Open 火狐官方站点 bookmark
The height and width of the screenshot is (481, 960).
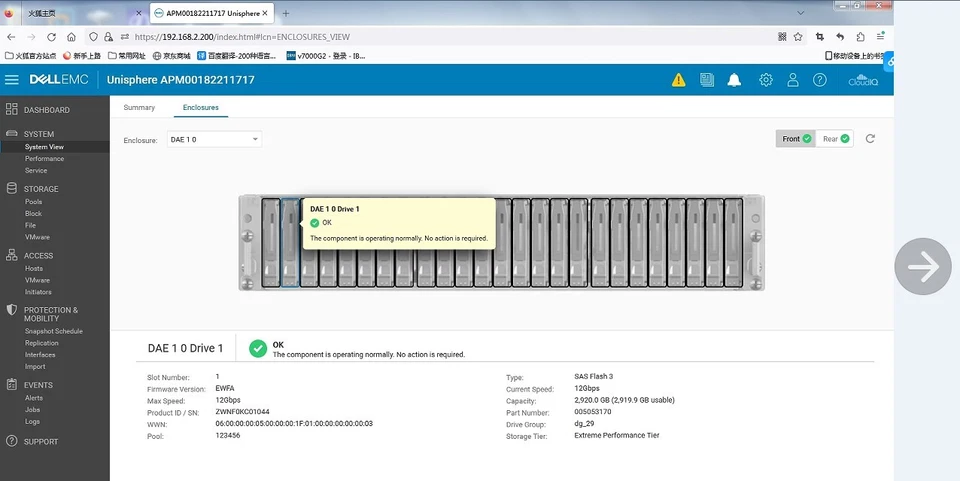click(31, 56)
